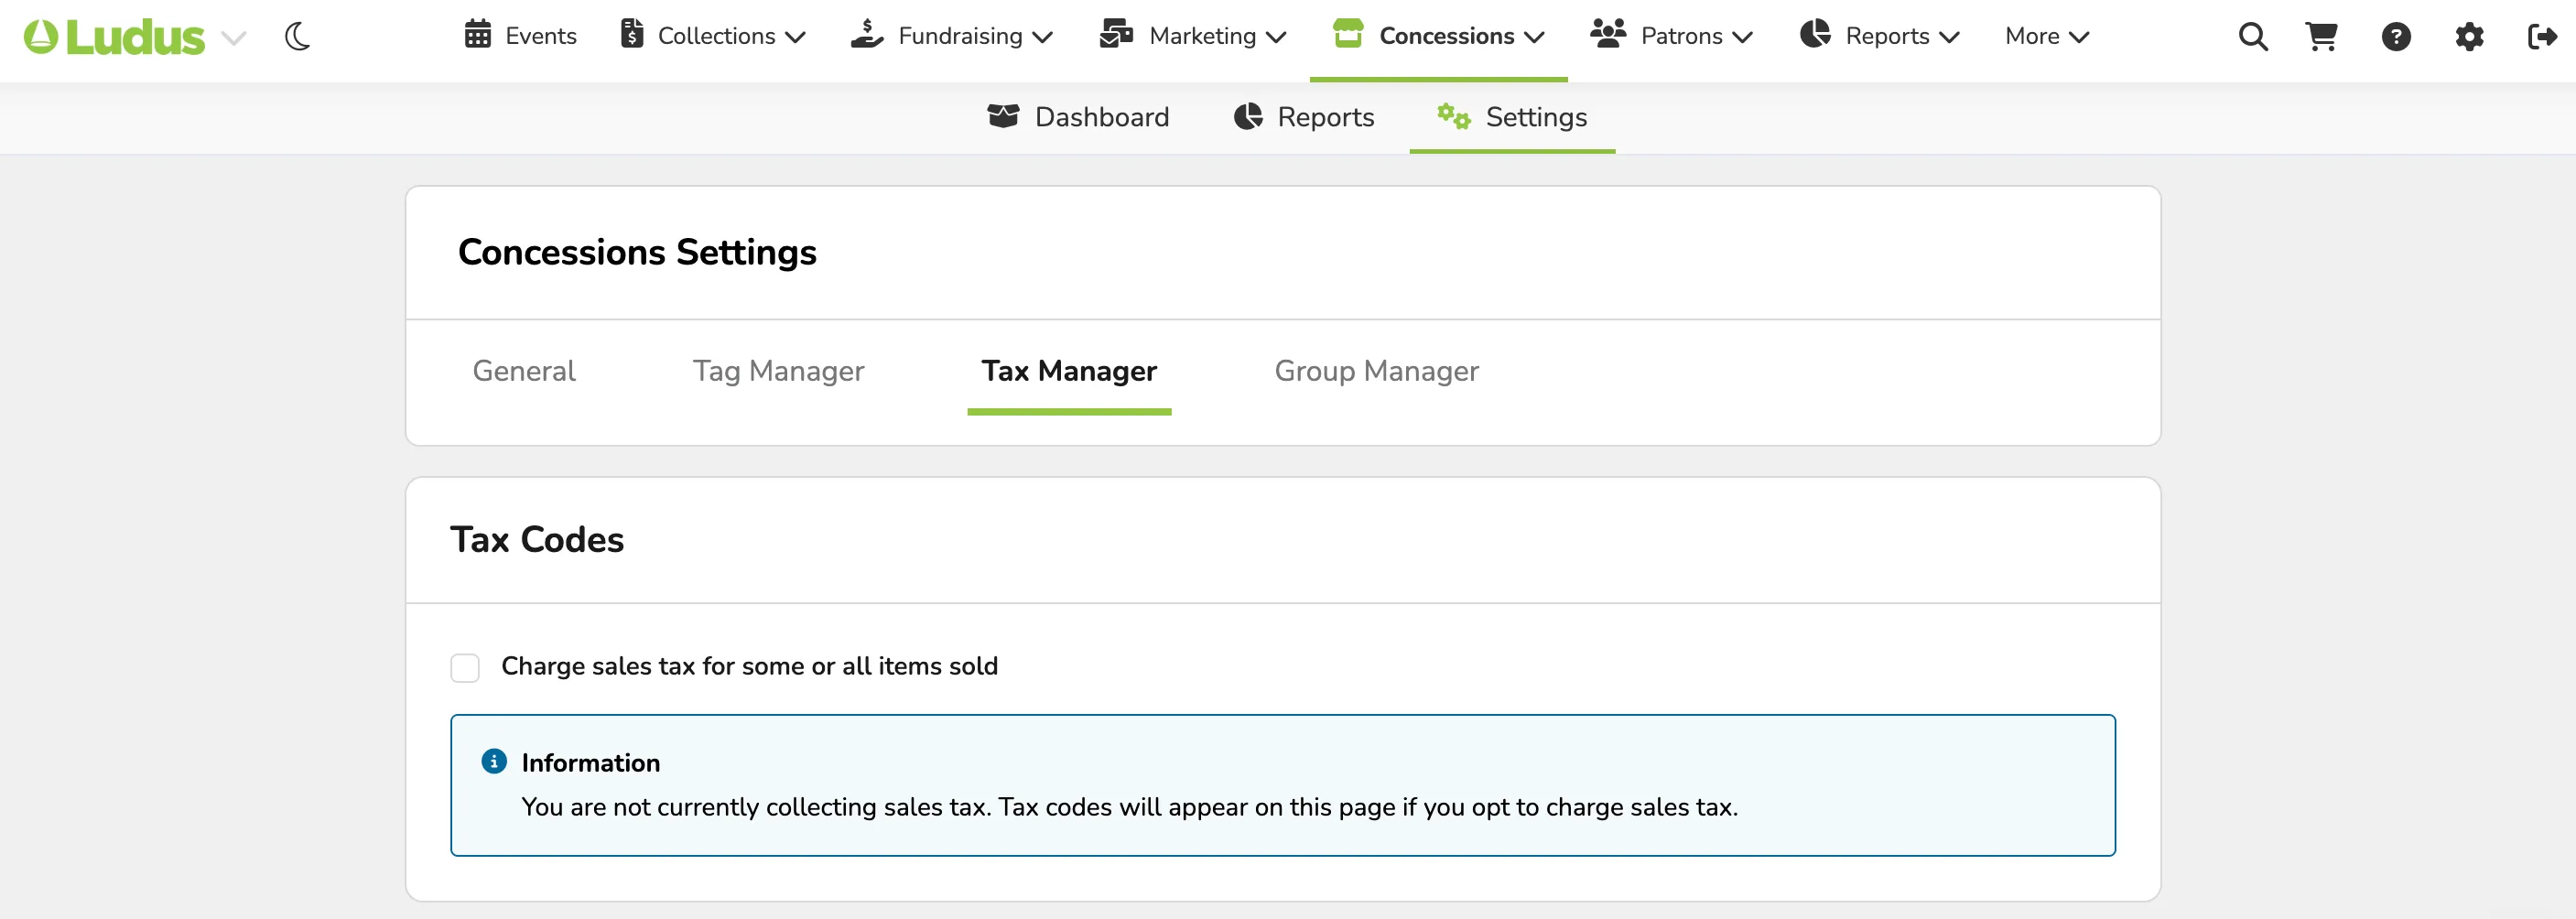The image size is (2576, 919).
Task: Expand the Collections dropdown arrow
Action: click(x=796, y=38)
